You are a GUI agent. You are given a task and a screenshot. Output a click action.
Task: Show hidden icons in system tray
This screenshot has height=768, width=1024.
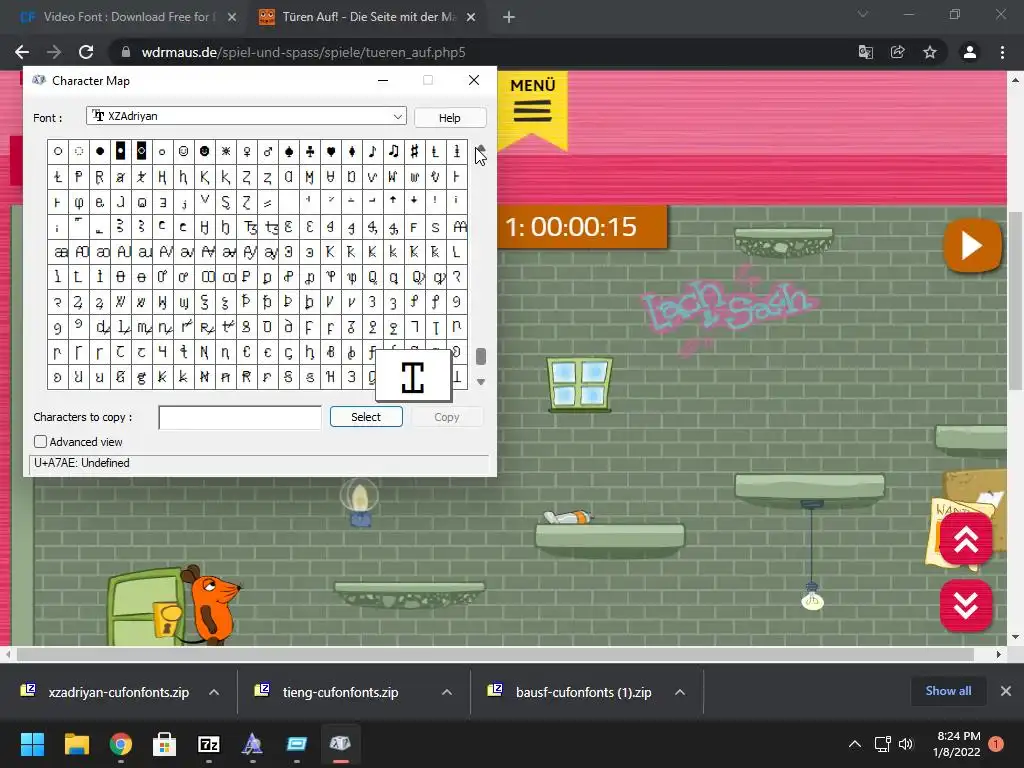pos(854,744)
